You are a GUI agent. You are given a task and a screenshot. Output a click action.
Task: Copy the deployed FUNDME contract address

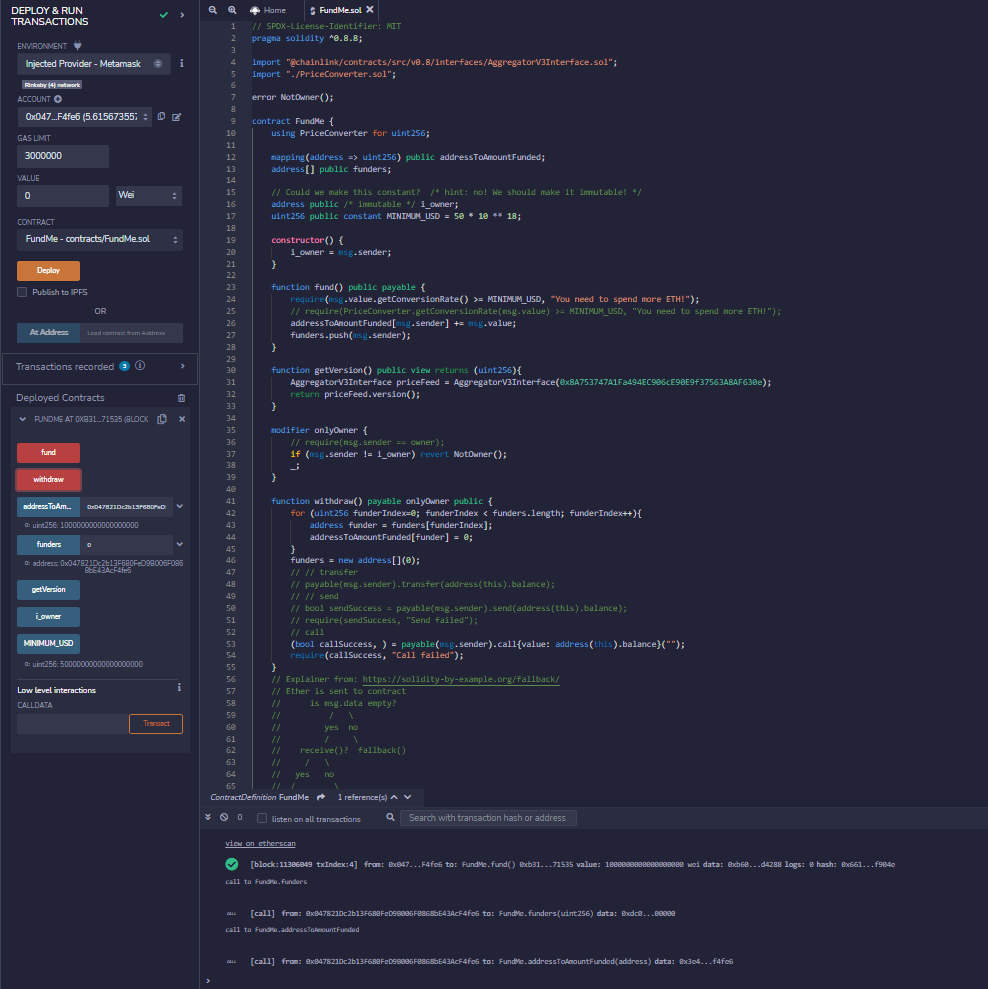coord(162,419)
